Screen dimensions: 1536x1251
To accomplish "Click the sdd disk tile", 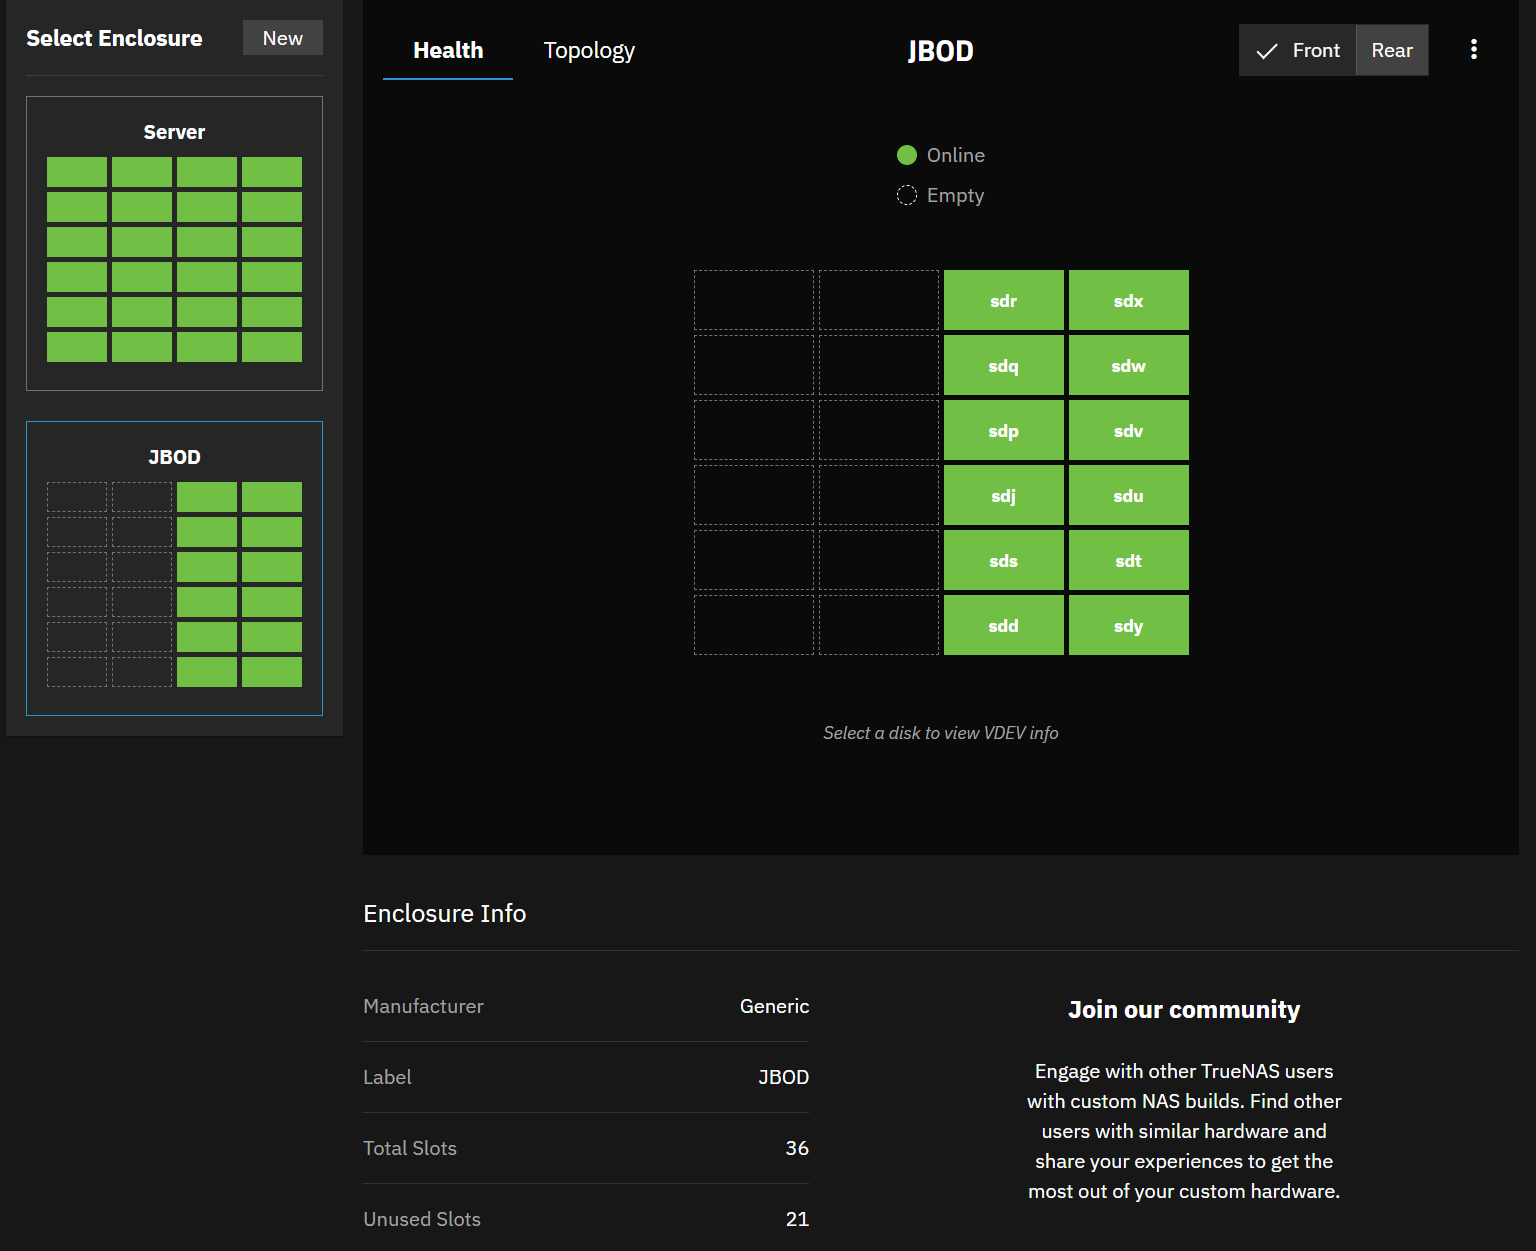I will 1003,625.
